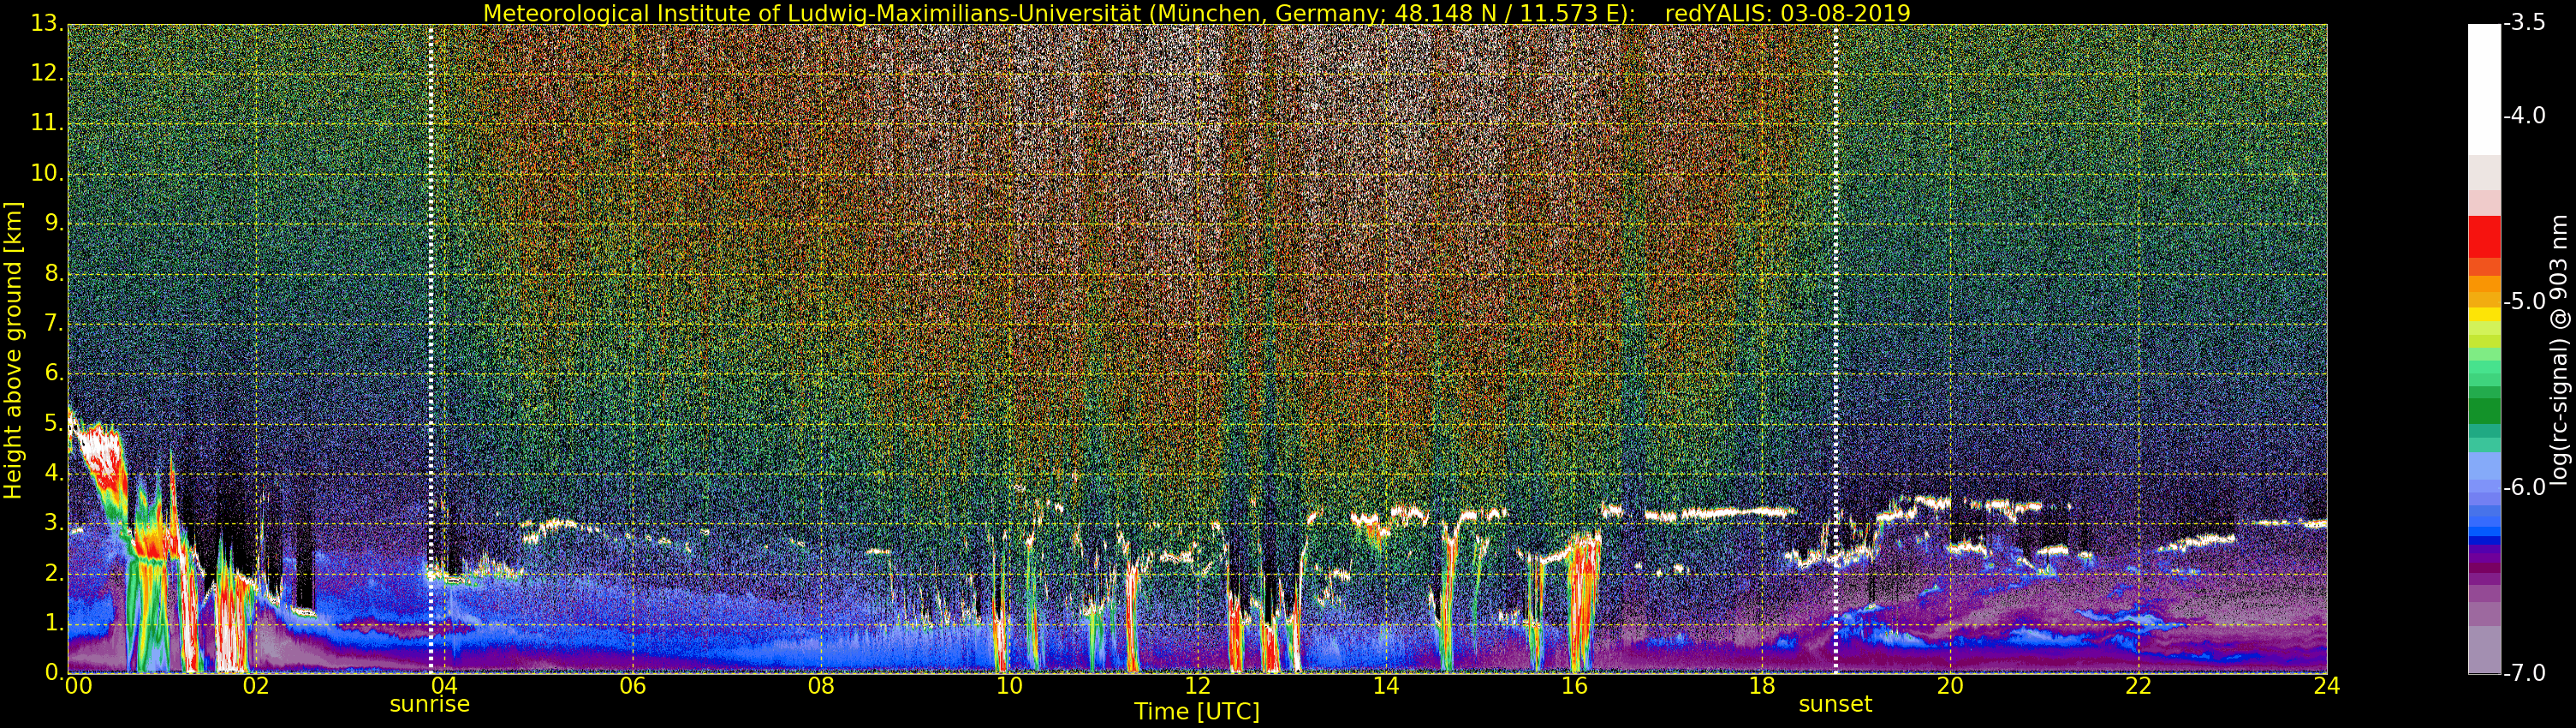2576x728 pixels.
Task: Click the '06' time axis tick label
Action: point(633,686)
